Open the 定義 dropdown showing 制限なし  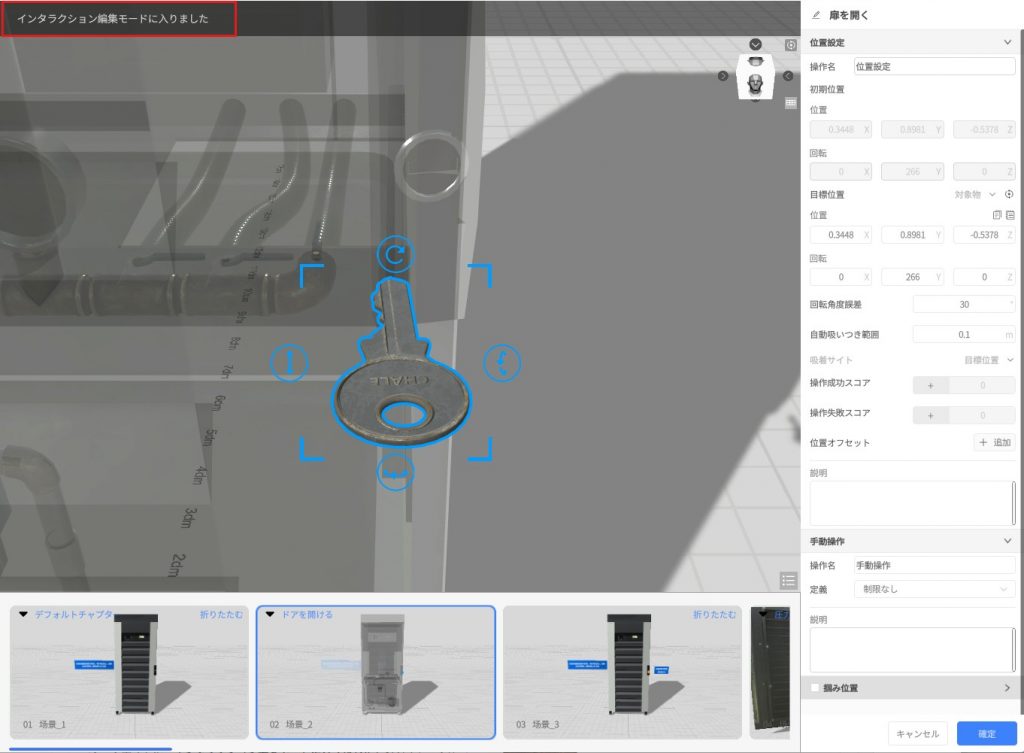pos(935,589)
